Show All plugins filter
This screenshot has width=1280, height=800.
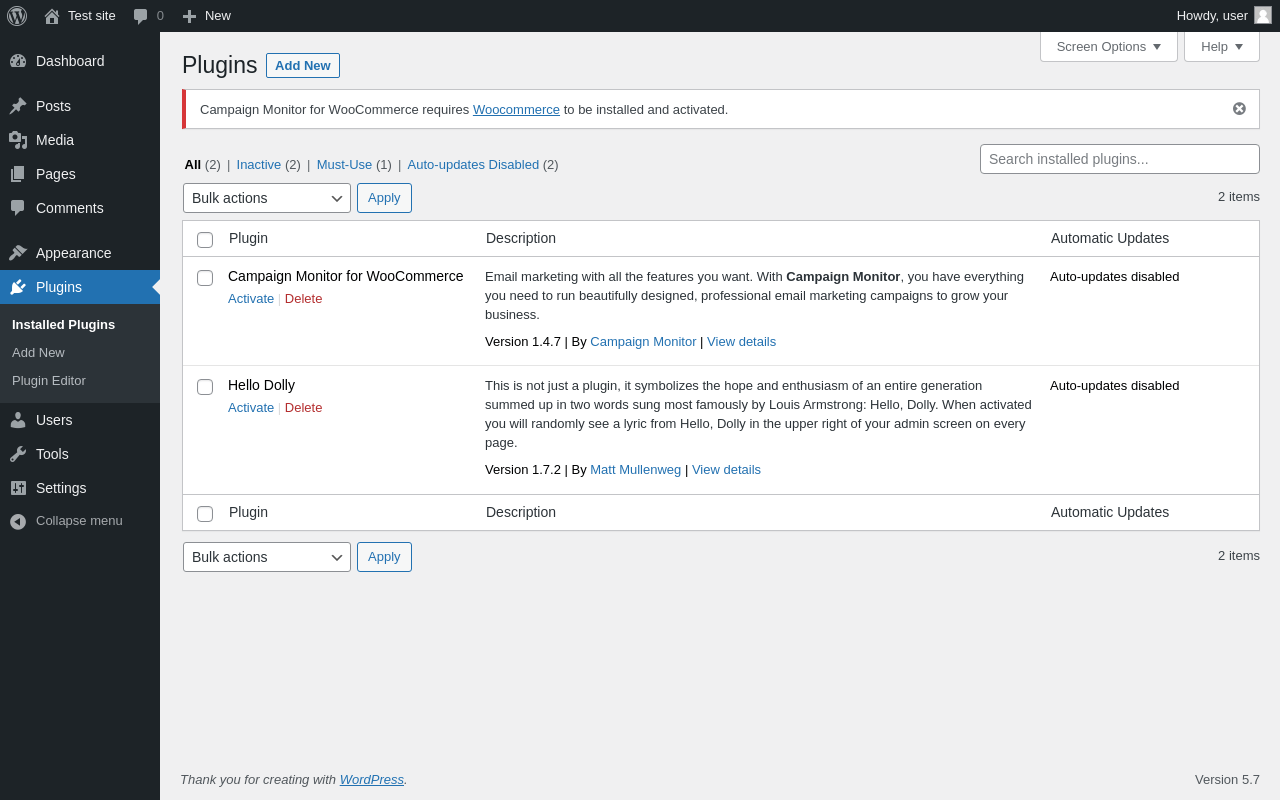[x=192, y=165]
